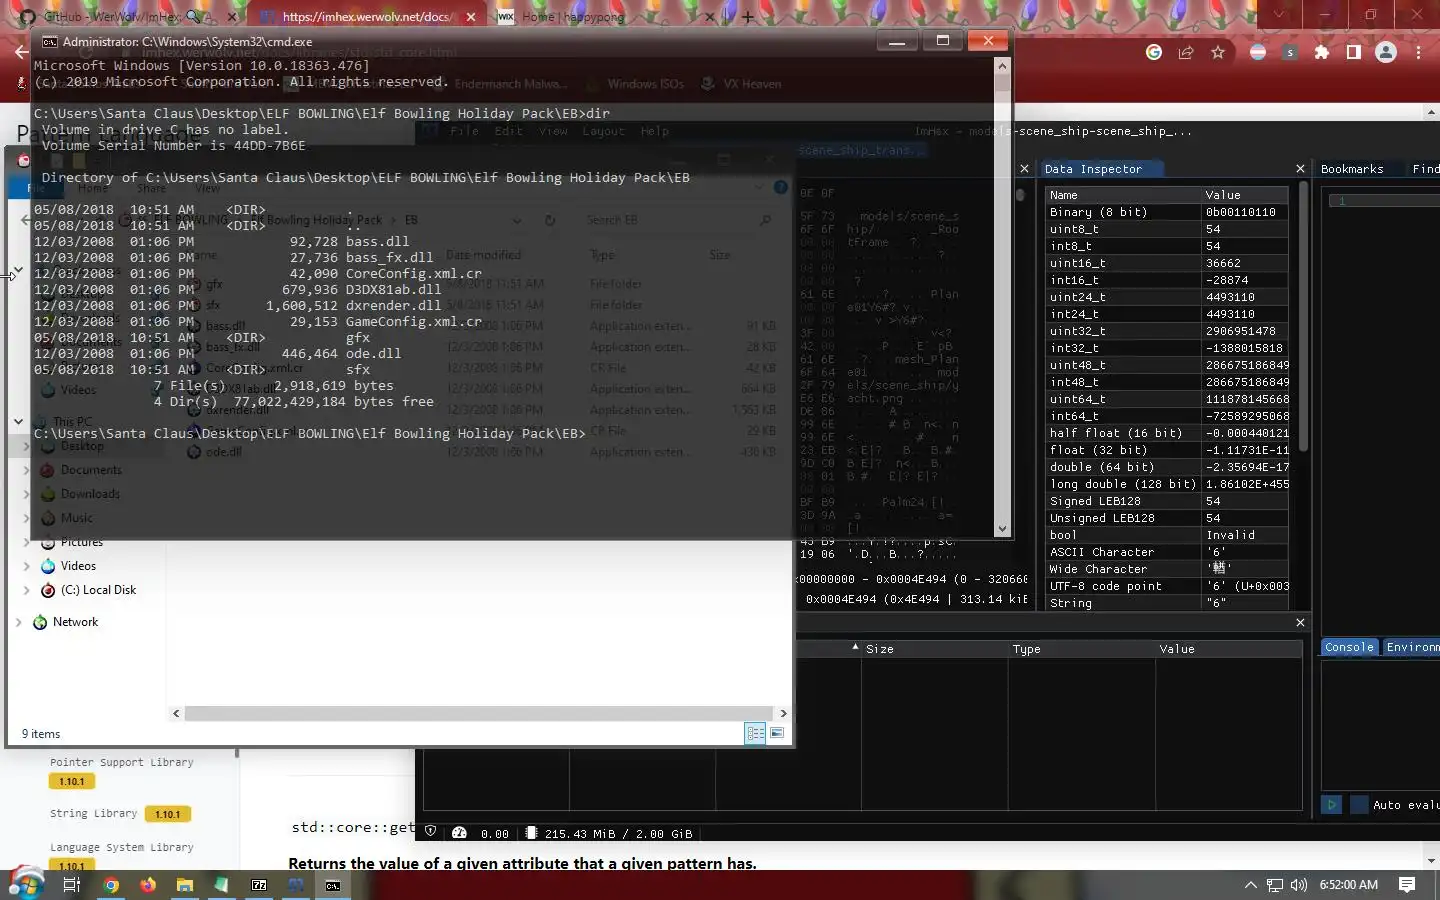Open Chrome three-dot menu

[x=1418, y=52]
